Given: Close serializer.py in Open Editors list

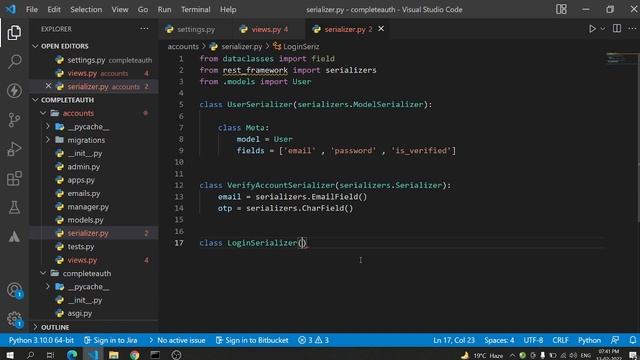Looking at the screenshot, I should click(x=48, y=86).
